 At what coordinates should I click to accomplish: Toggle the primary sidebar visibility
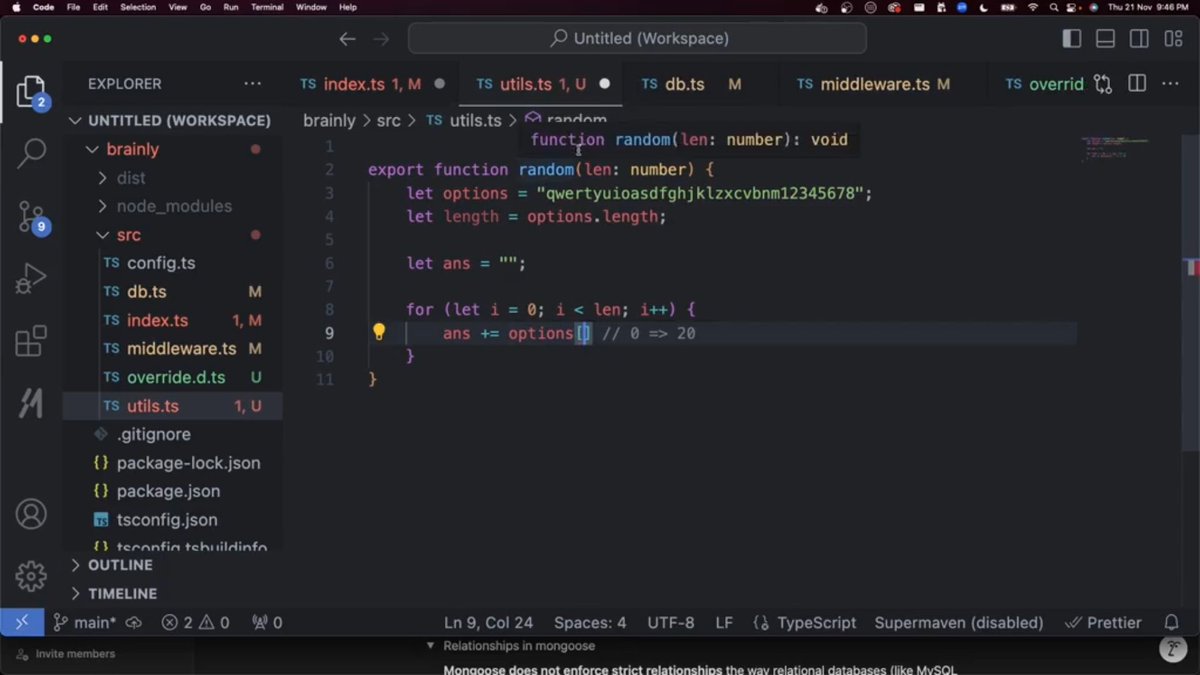point(1071,37)
